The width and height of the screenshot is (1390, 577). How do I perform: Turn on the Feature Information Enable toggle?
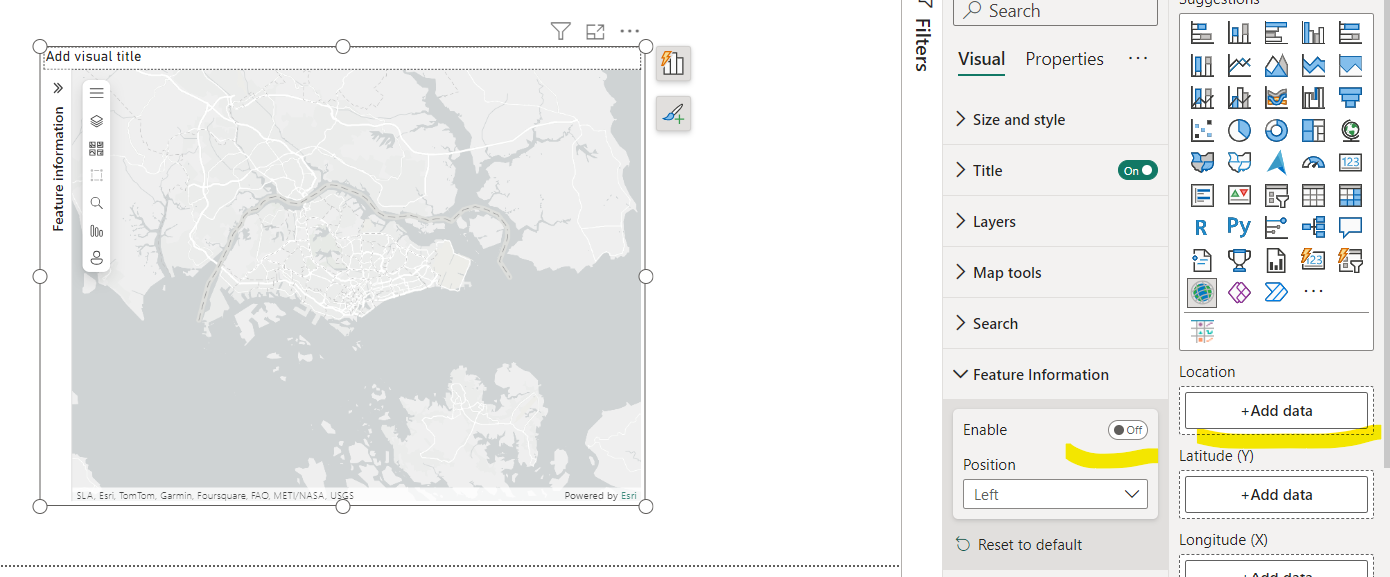click(x=1128, y=430)
